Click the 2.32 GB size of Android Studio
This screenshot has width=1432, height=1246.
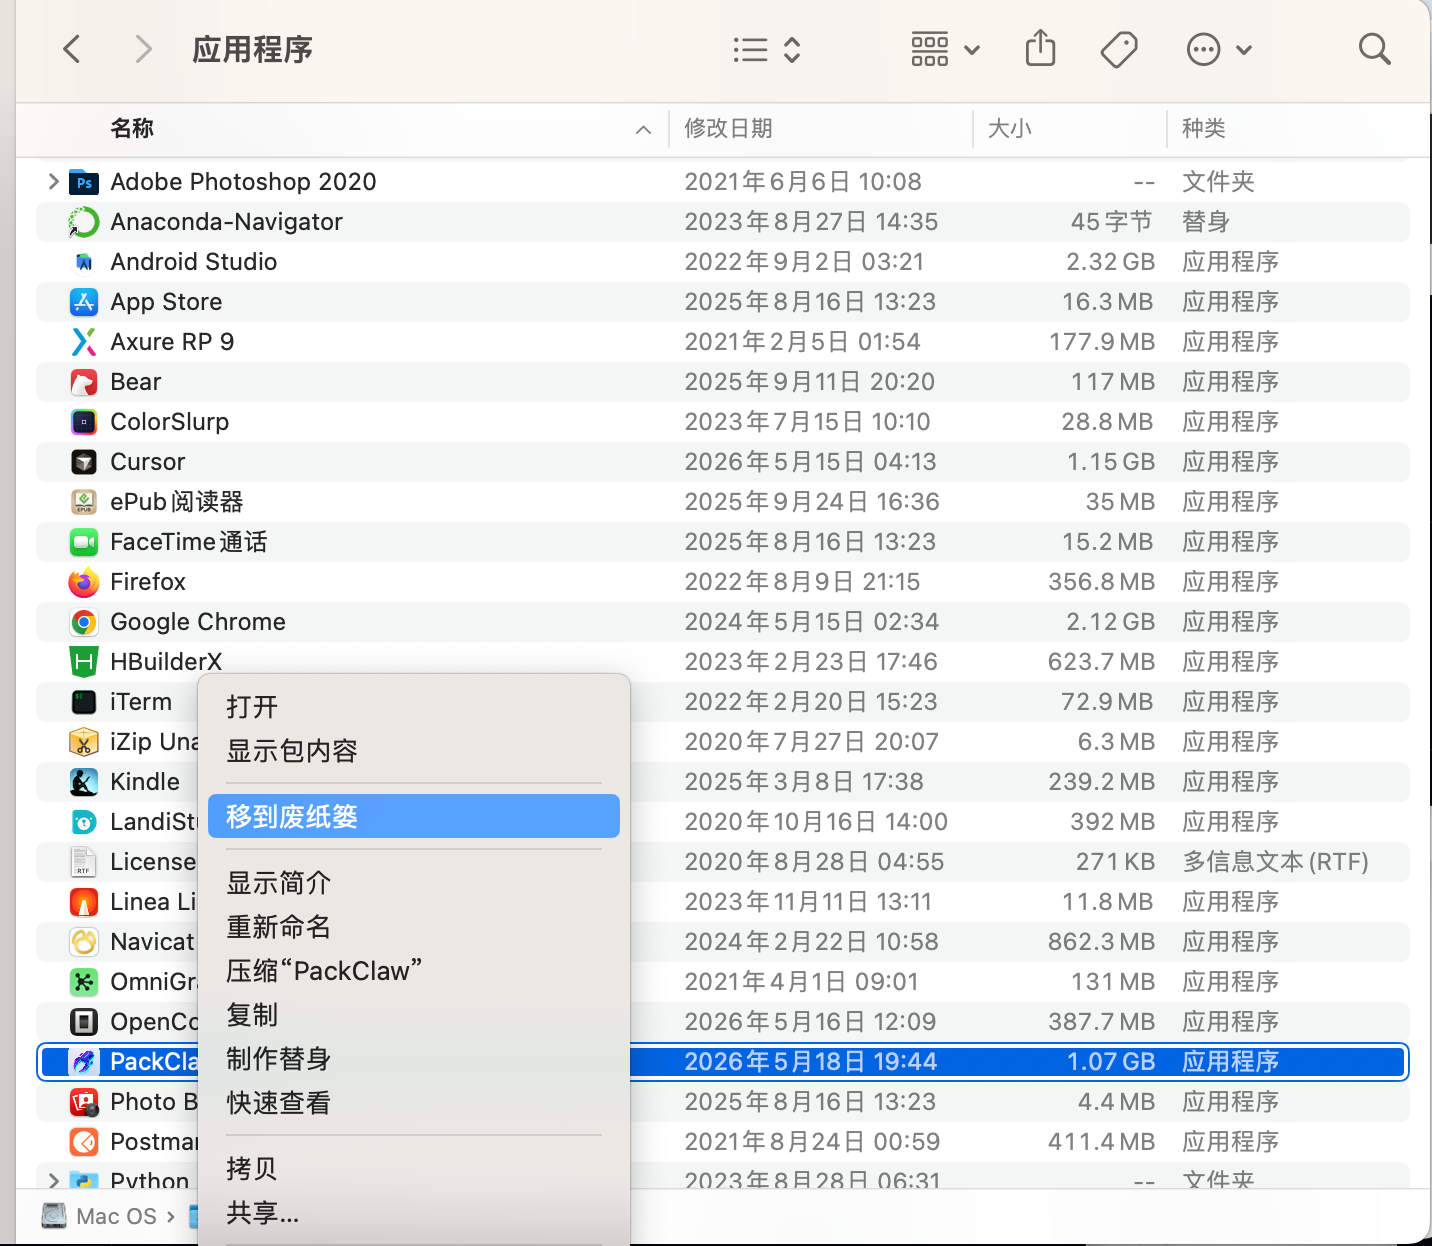(1110, 262)
